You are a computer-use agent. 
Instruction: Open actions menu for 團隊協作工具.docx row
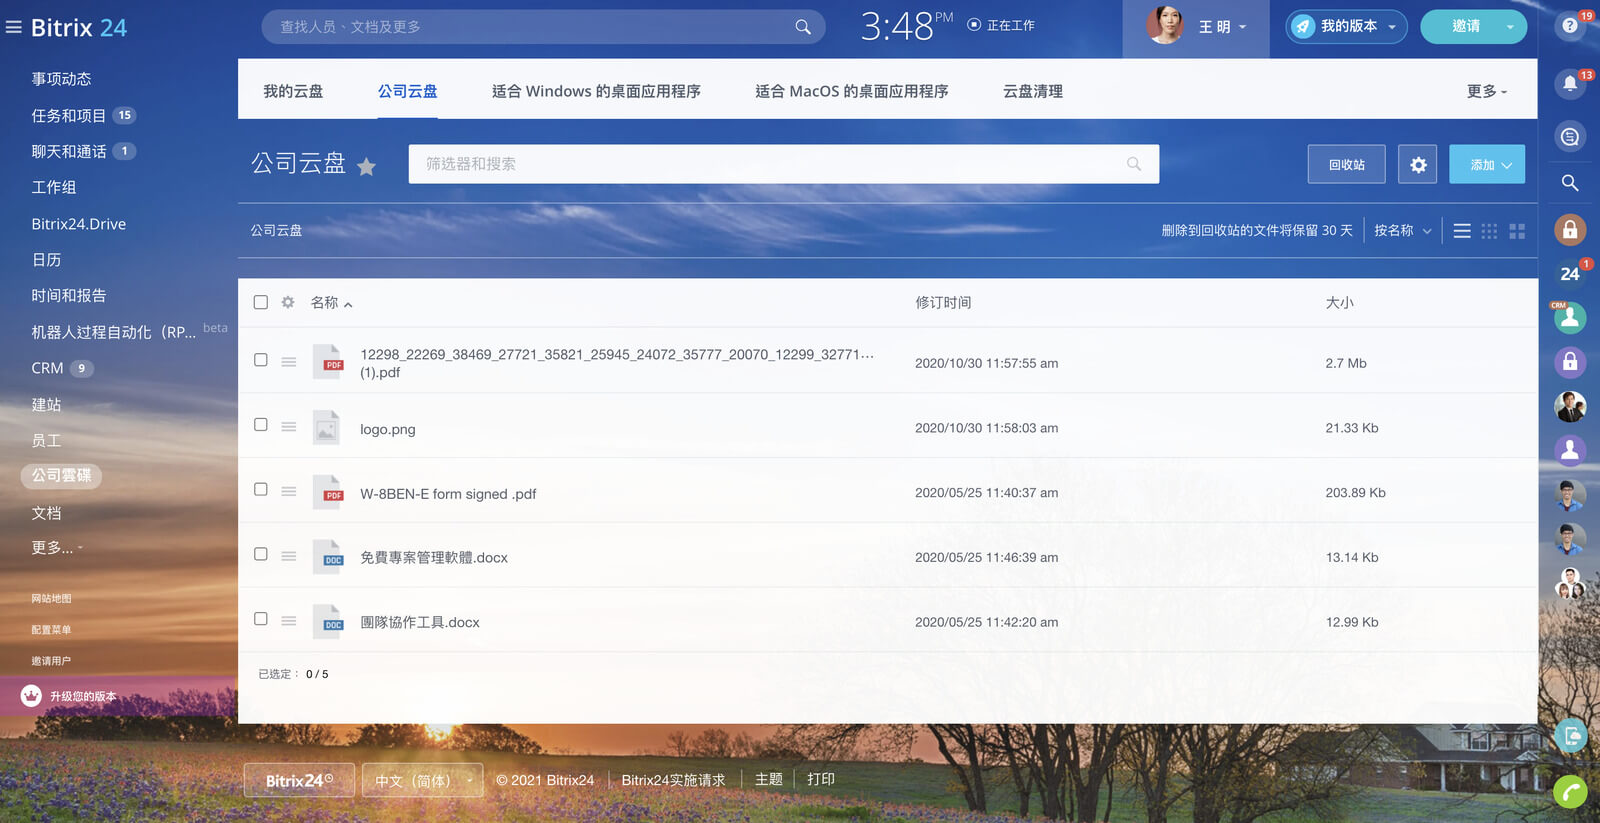point(289,621)
